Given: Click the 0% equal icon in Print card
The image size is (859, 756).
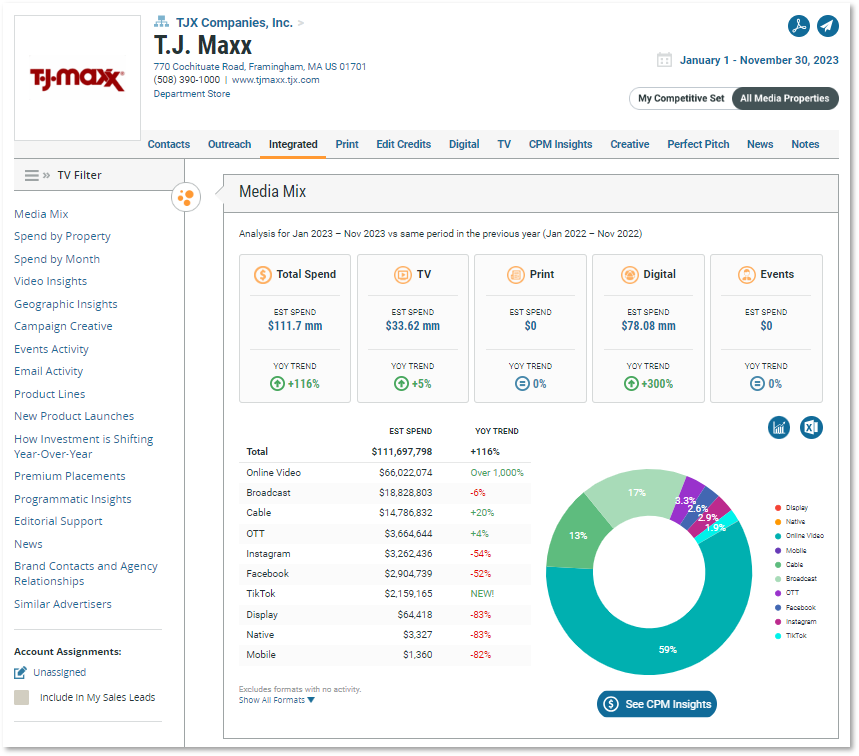Looking at the screenshot, I should [x=522, y=383].
